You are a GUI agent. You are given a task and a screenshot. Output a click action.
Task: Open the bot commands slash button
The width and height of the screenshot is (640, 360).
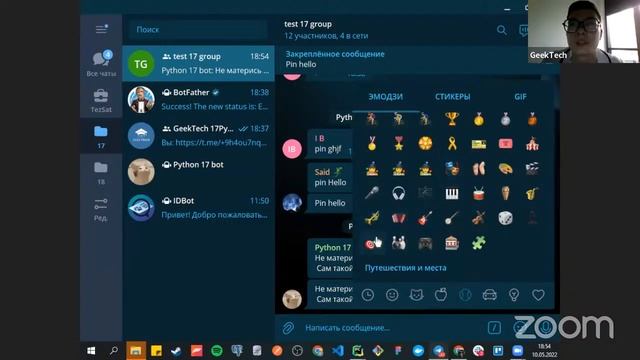pyautogui.click(x=494, y=328)
